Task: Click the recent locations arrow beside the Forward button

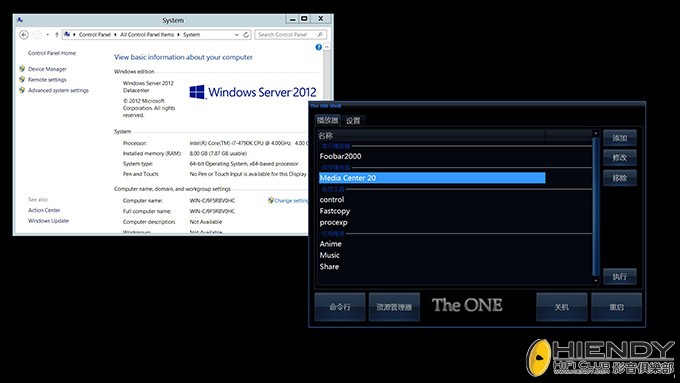Action: click(x=47, y=35)
